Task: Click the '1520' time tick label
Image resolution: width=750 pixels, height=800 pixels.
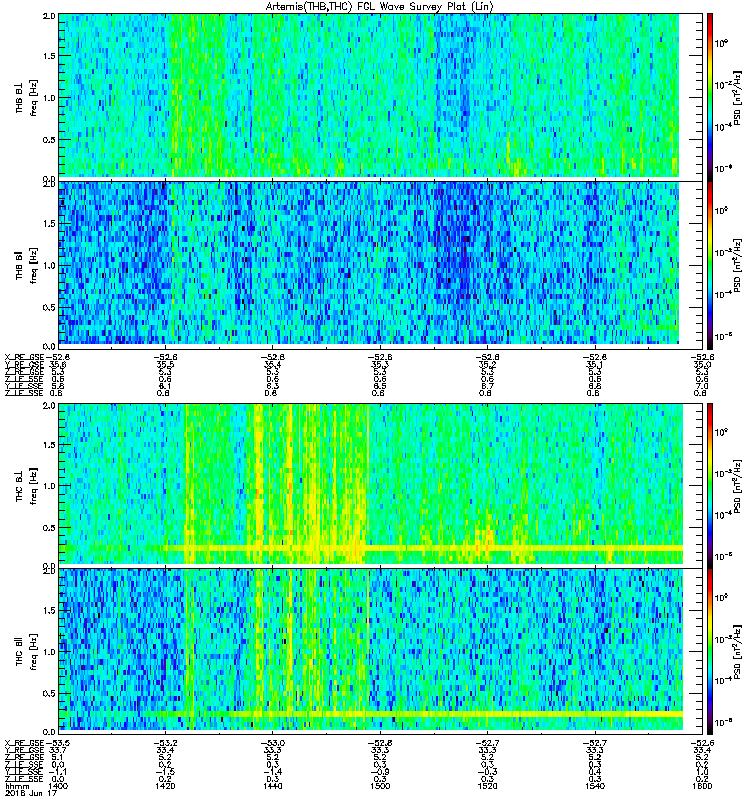Action: (x=487, y=786)
